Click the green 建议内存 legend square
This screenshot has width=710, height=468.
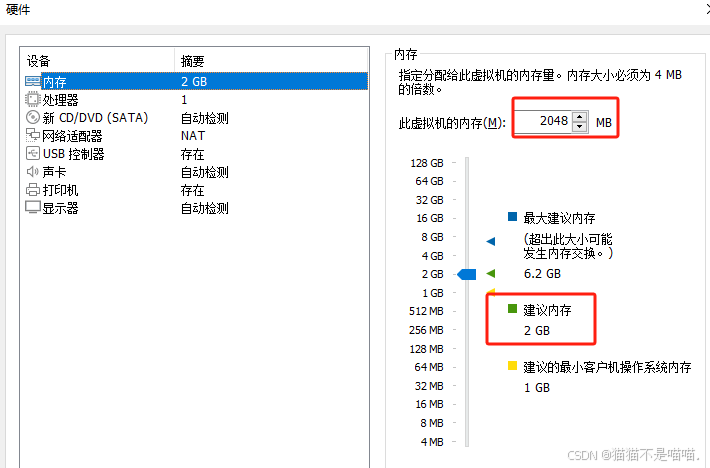pyautogui.click(x=512, y=309)
